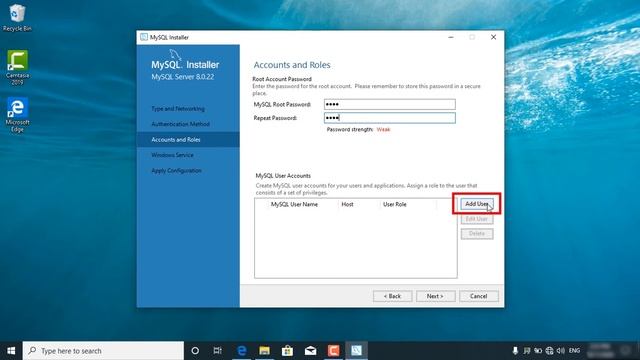Open Mail app from the taskbar

pyautogui.click(x=310, y=351)
